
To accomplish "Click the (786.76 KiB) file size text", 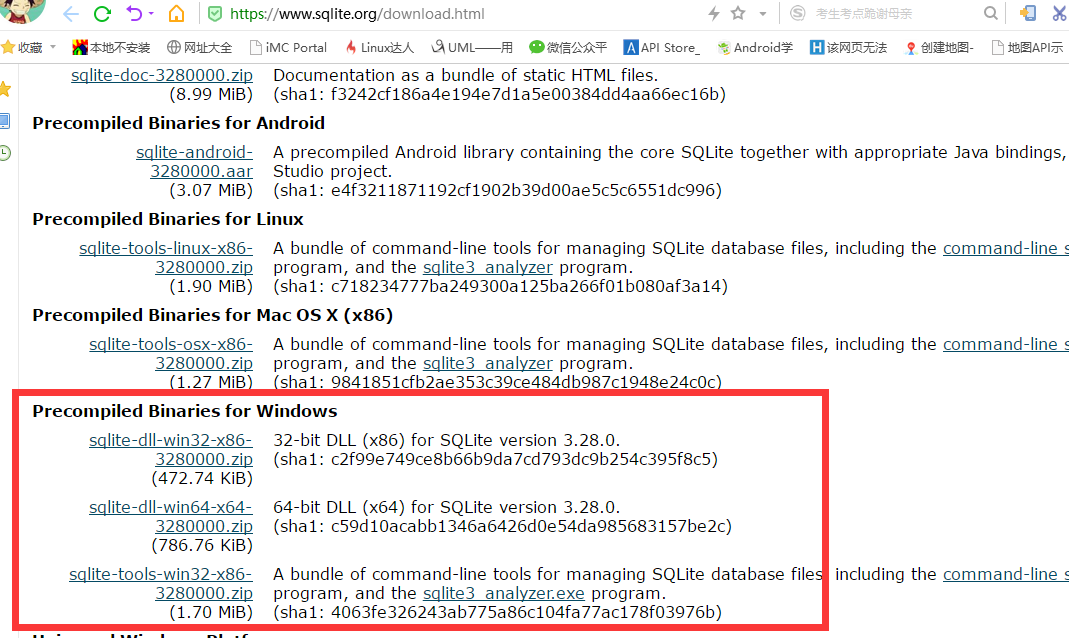I will [202, 545].
